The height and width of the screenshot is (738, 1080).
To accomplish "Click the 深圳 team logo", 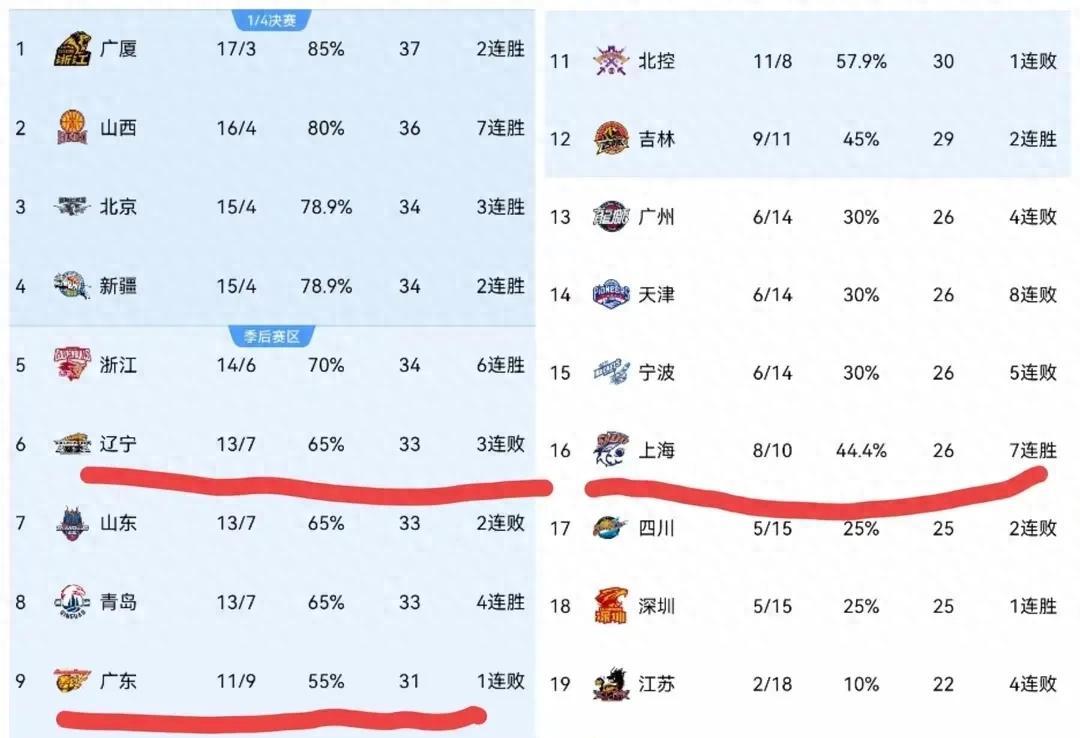I will point(610,606).
